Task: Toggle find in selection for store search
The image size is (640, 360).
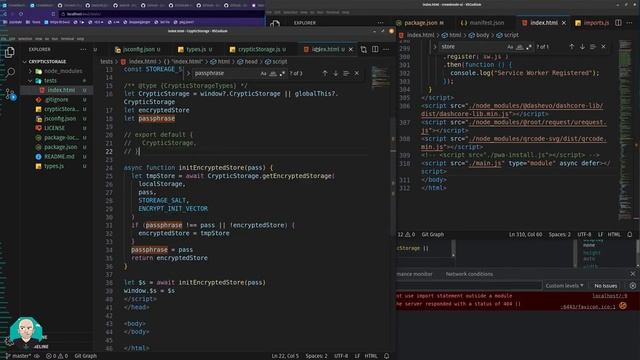Action: [x=593, y=47]
